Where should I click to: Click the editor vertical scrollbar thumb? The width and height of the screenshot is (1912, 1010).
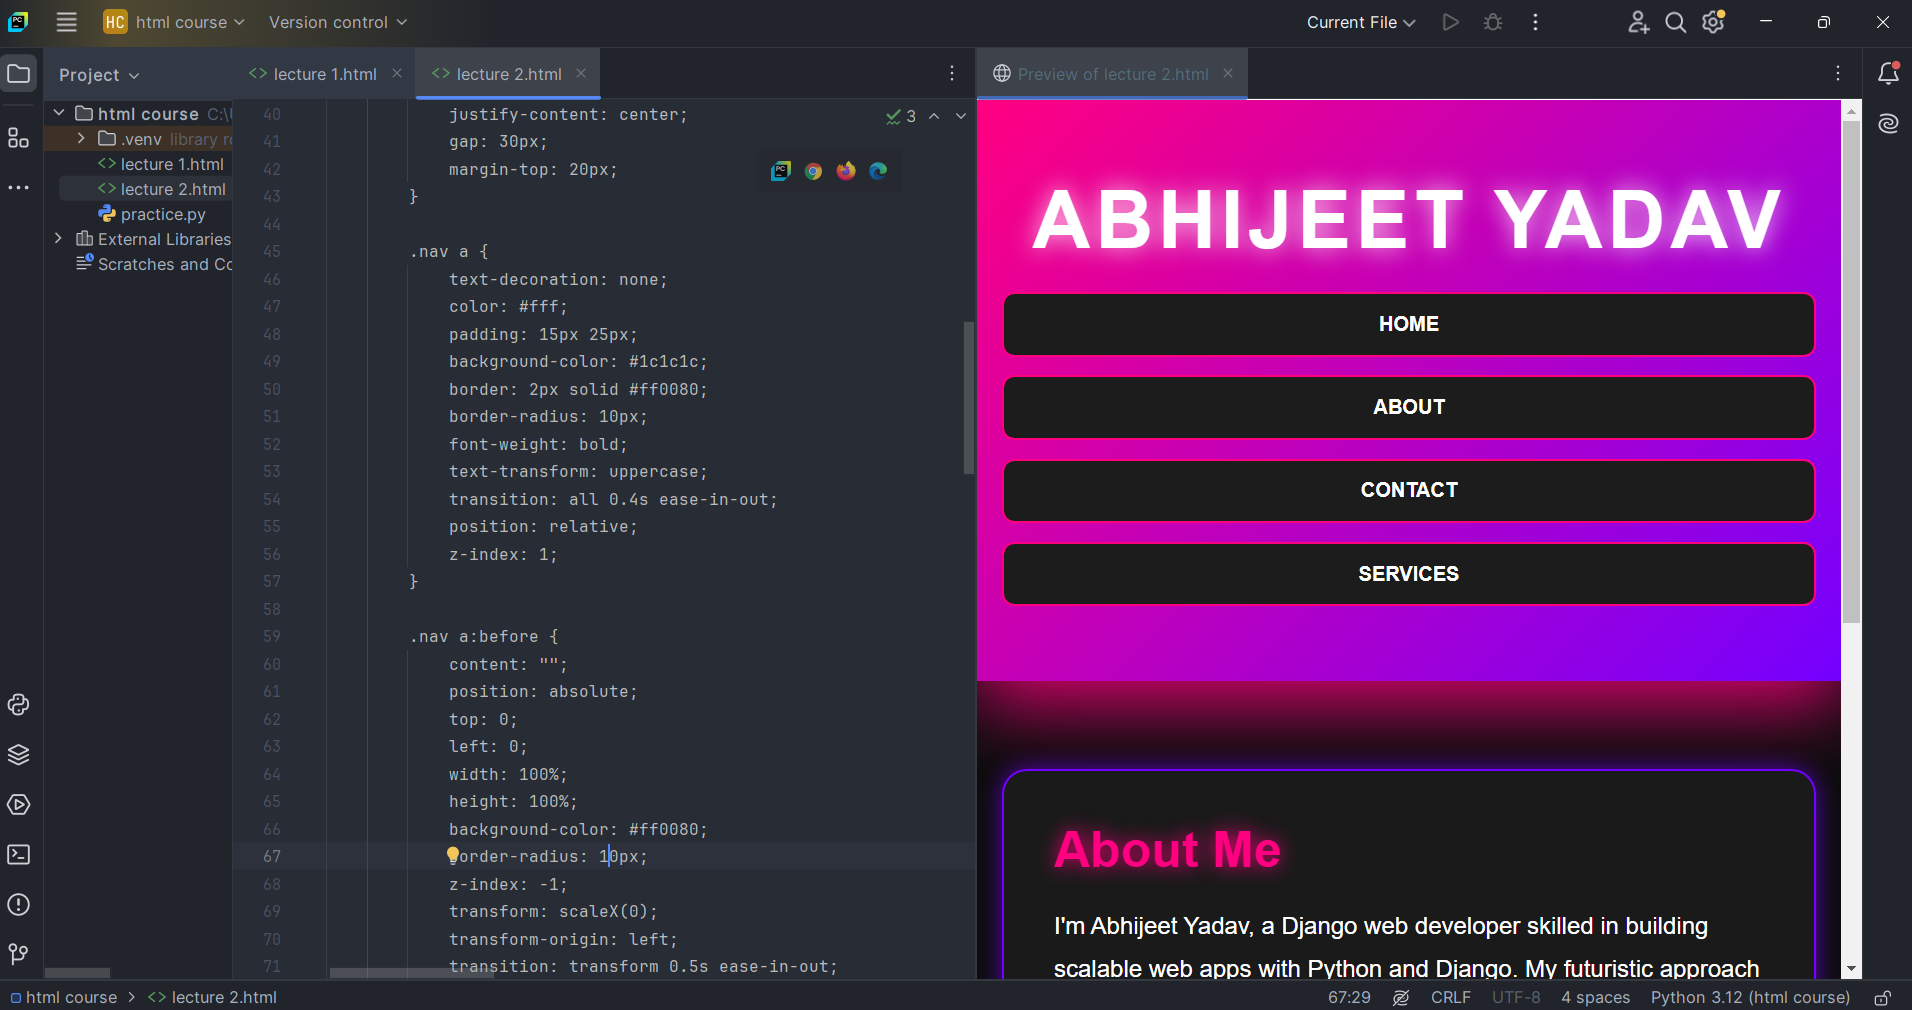coord(968,397)
